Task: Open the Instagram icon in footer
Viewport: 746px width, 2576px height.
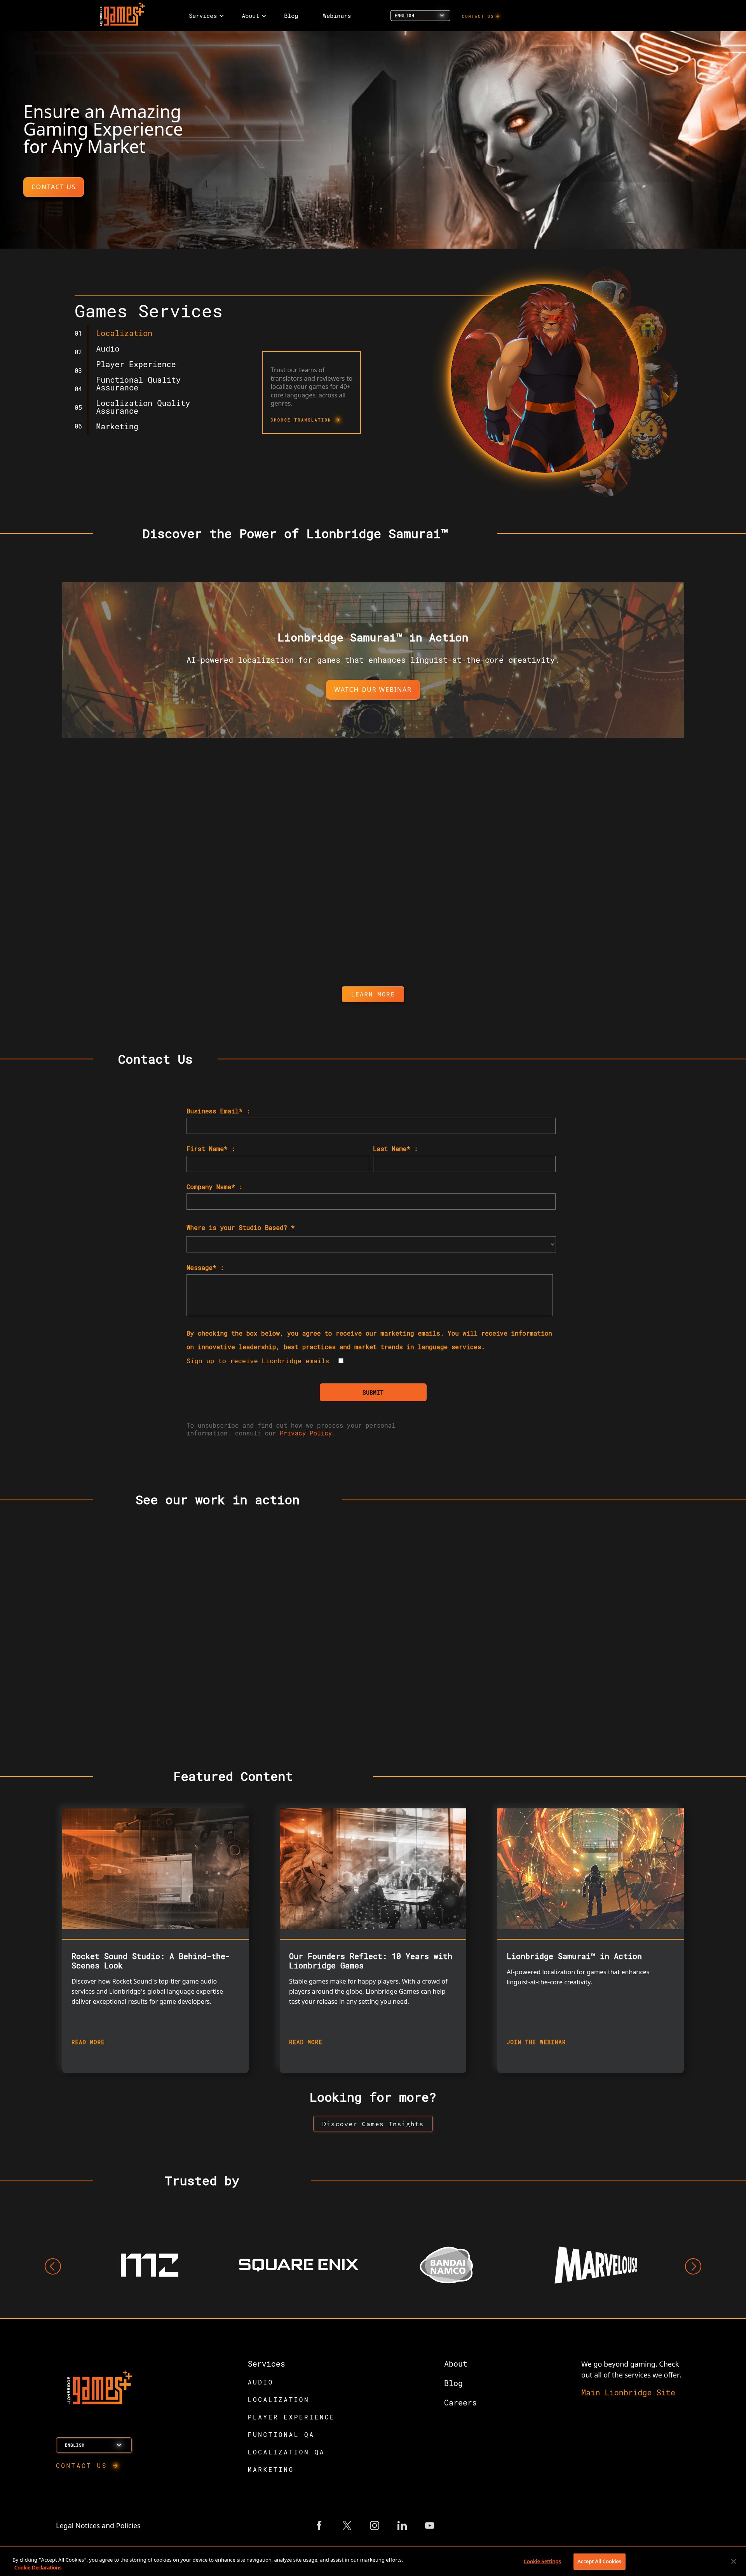Action: (x=374, y=2526)
